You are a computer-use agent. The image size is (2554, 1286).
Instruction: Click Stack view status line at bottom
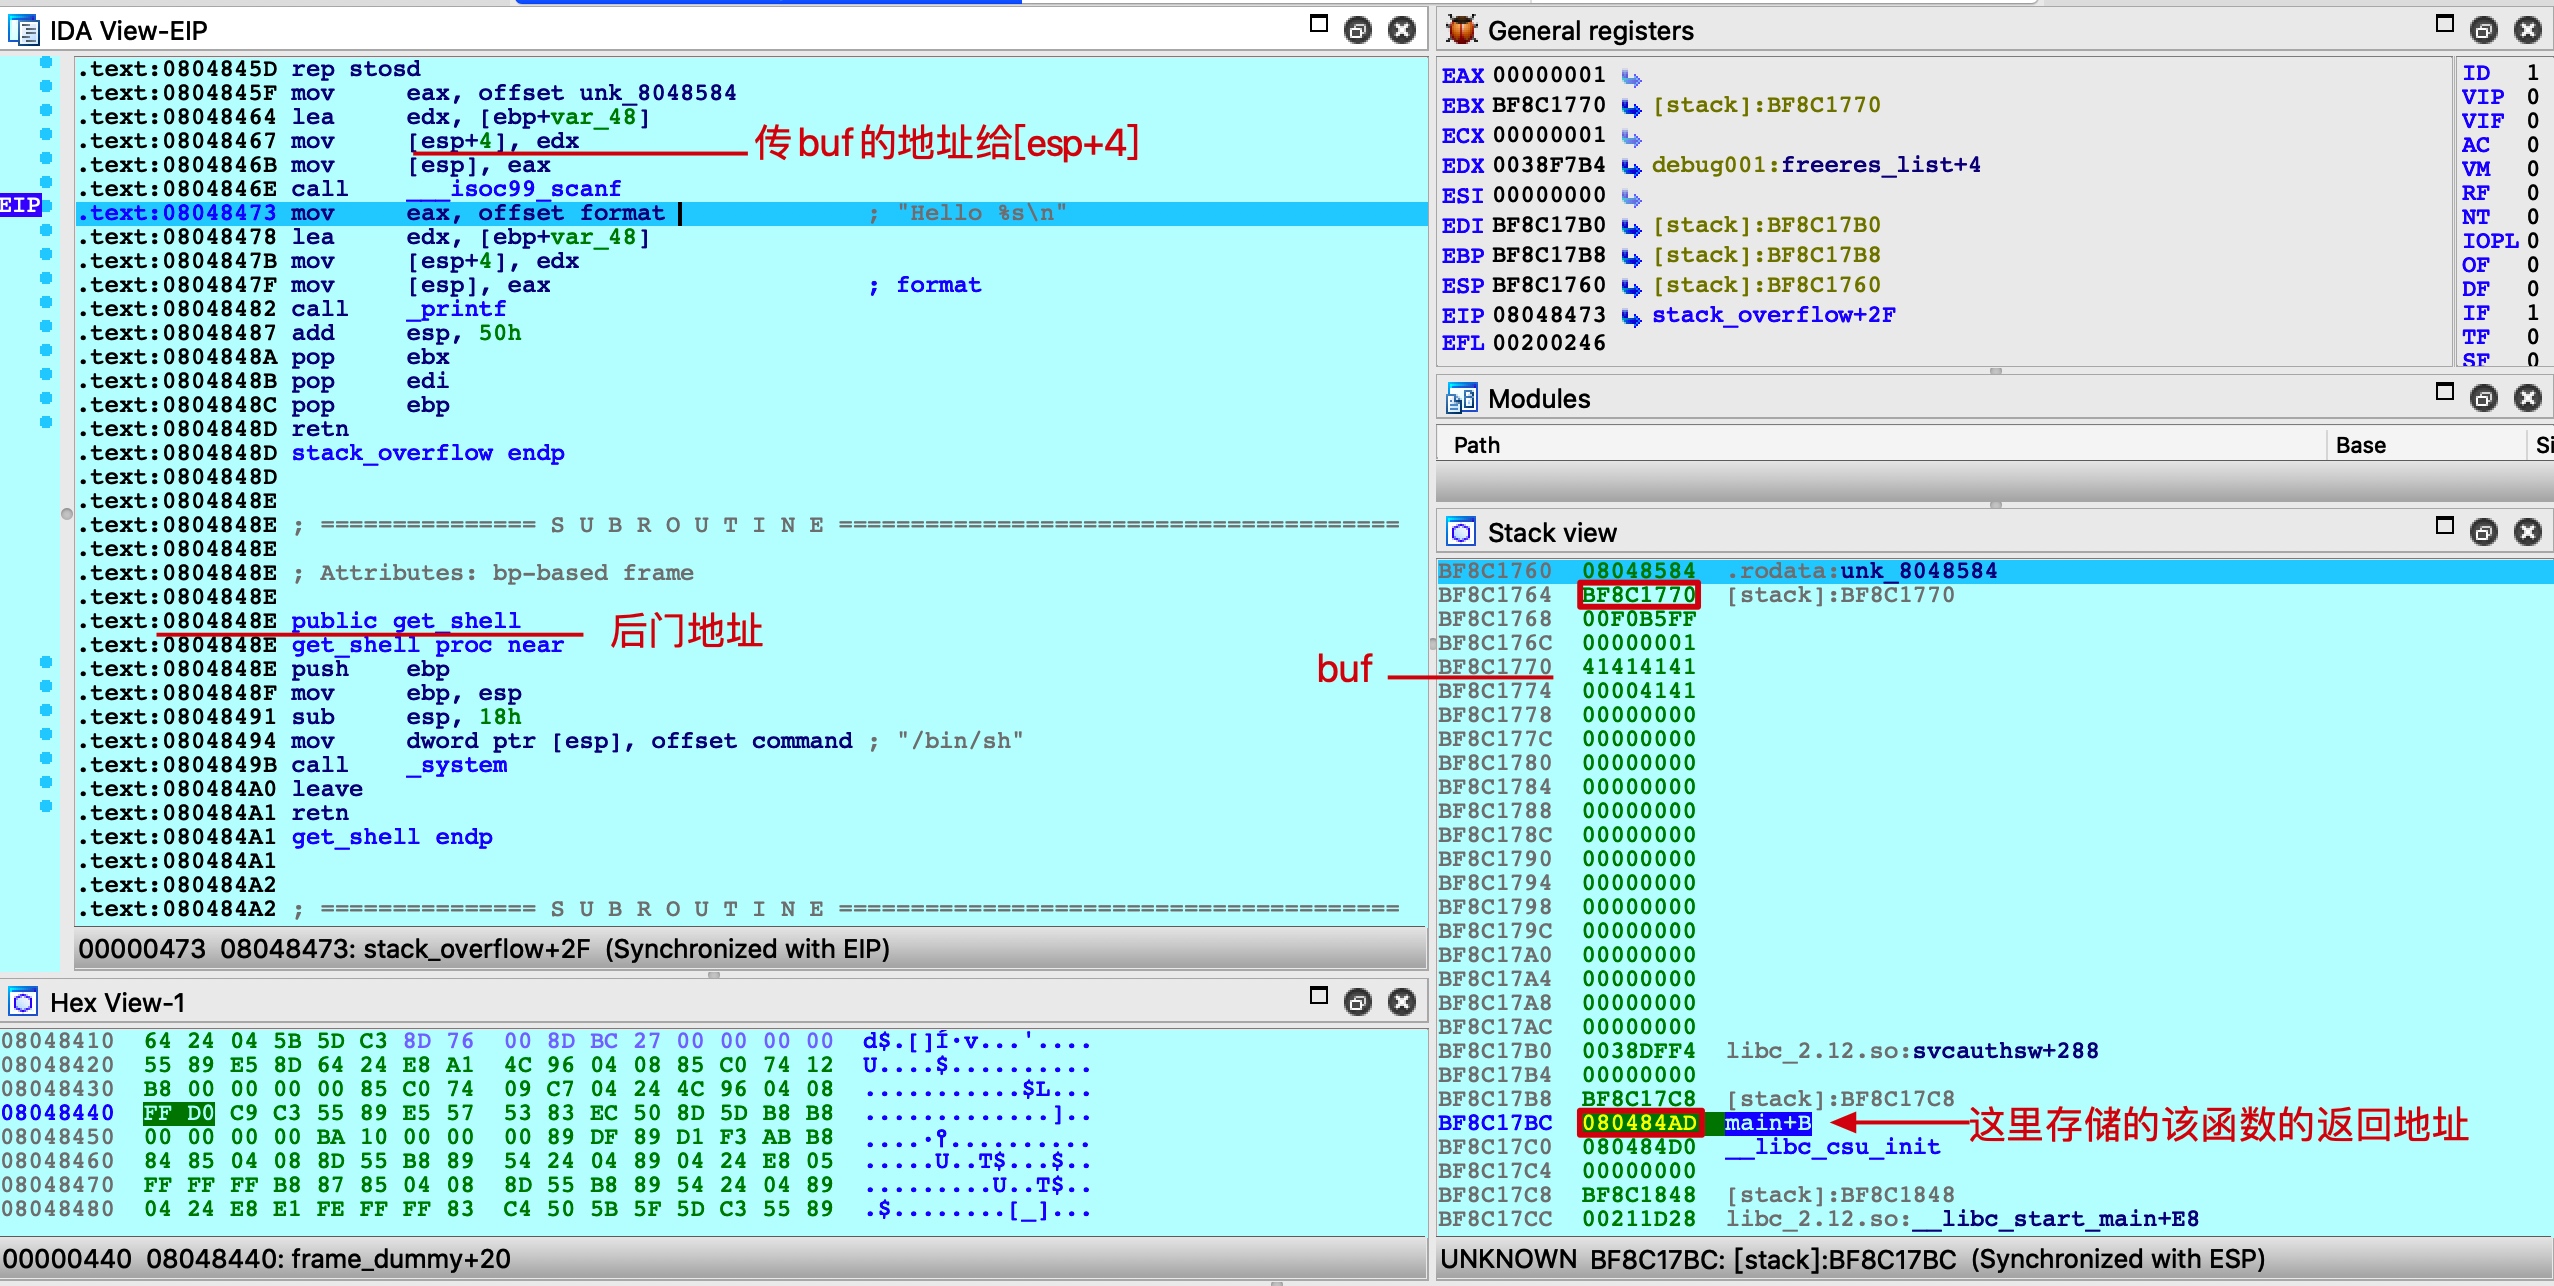click(1994, 1259)
